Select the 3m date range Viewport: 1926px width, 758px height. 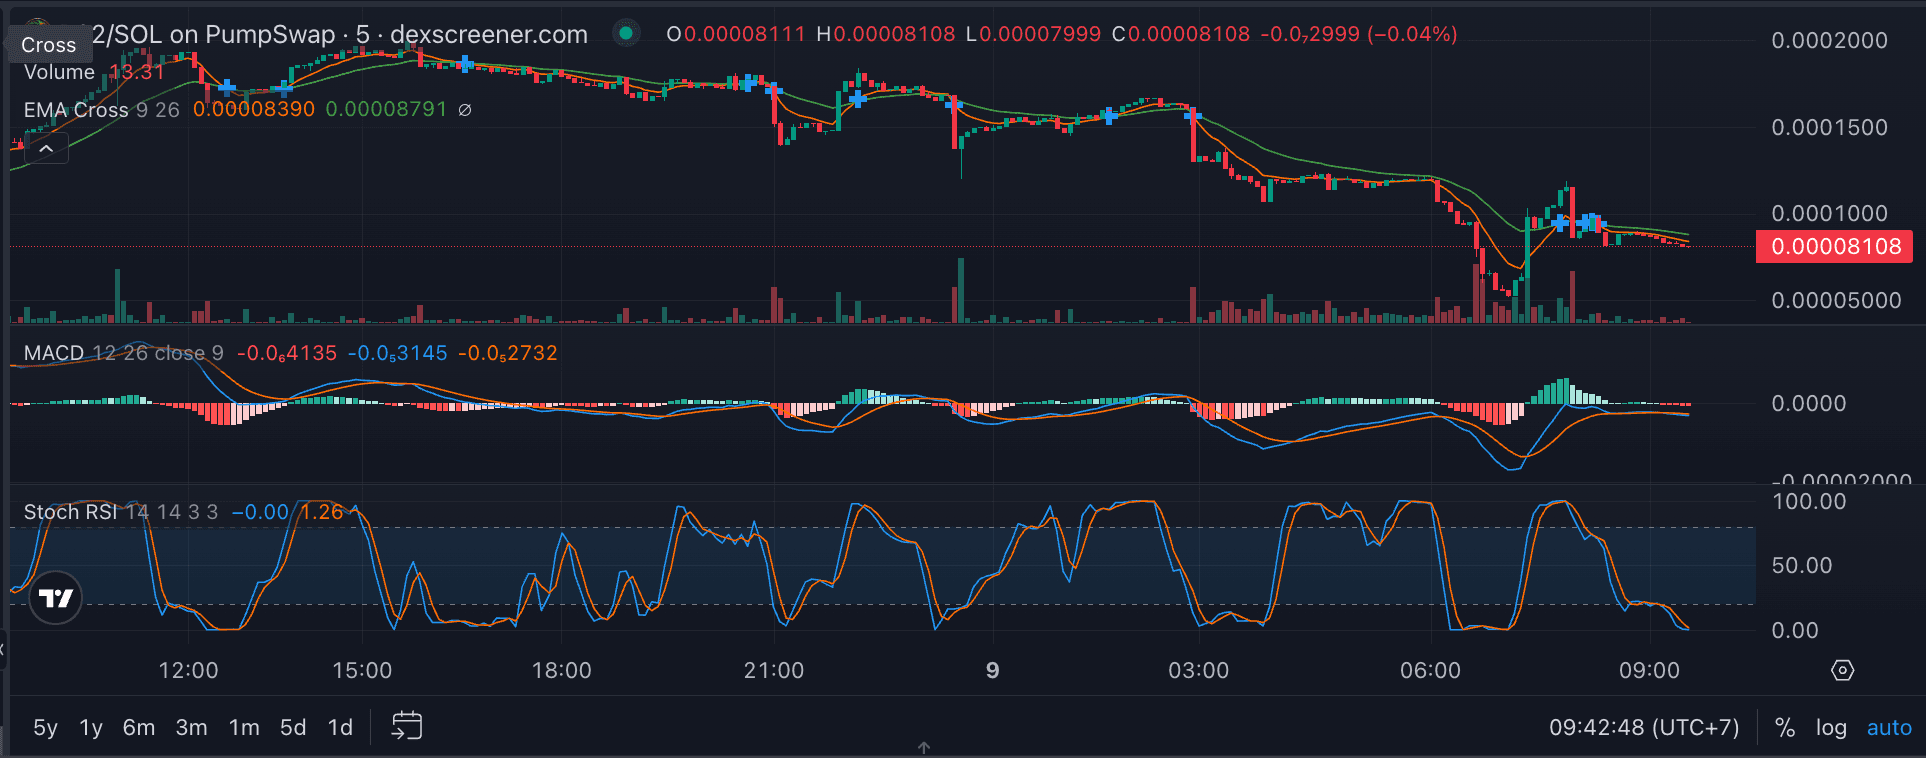click(191, 727)
